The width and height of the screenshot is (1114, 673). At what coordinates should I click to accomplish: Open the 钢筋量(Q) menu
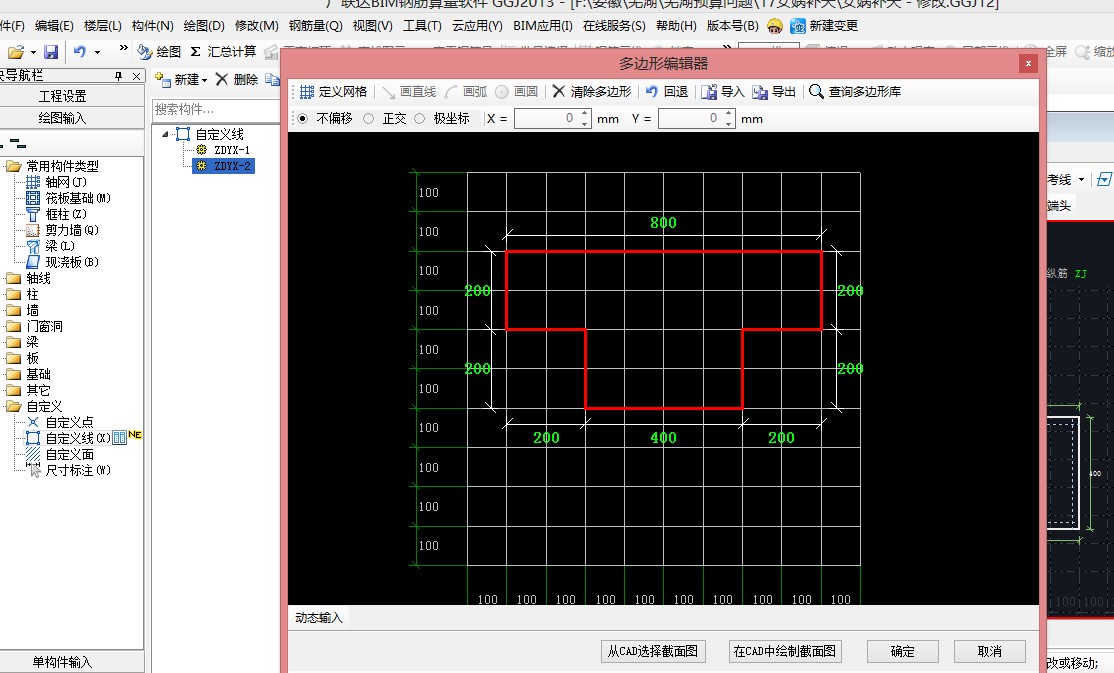[x=315, y=26]
